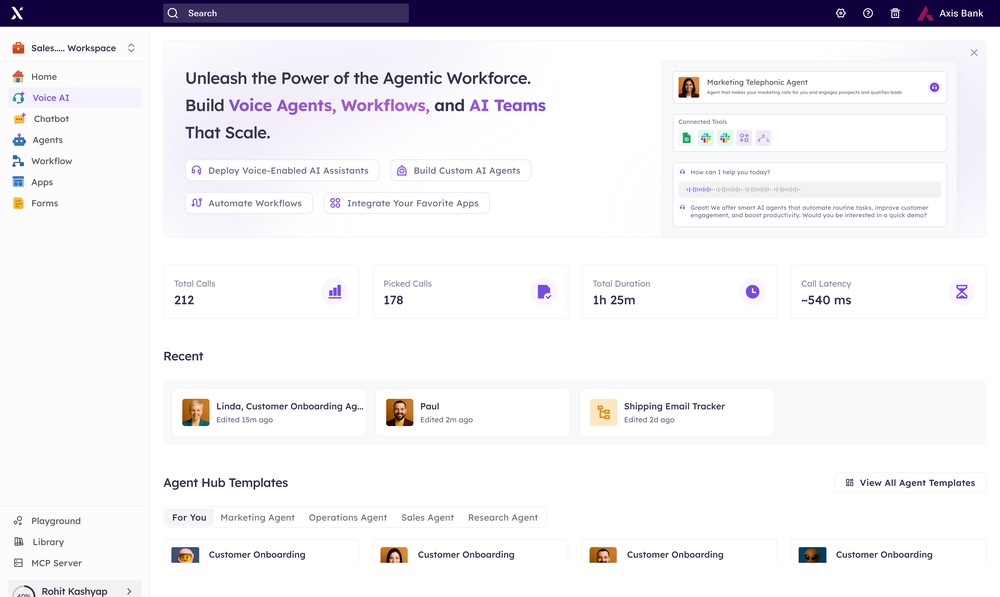The width and height of the screenshot is (1000, 597).
Task: Switch to the Operations Agent tab
Action: pyautogui.click(x=348, y=517)
